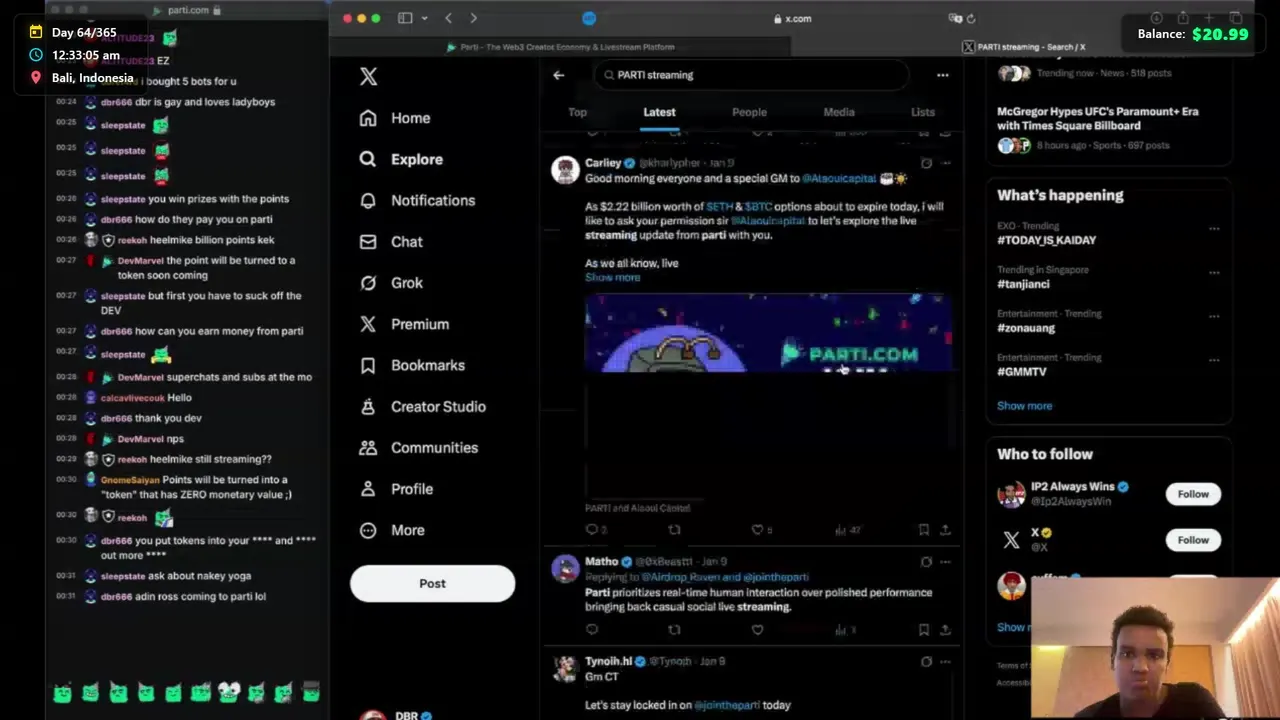1280x720 pixels.
Task: Open the three-dot menu on Tynoih.hl's post
Action: (x=945, y=661)
